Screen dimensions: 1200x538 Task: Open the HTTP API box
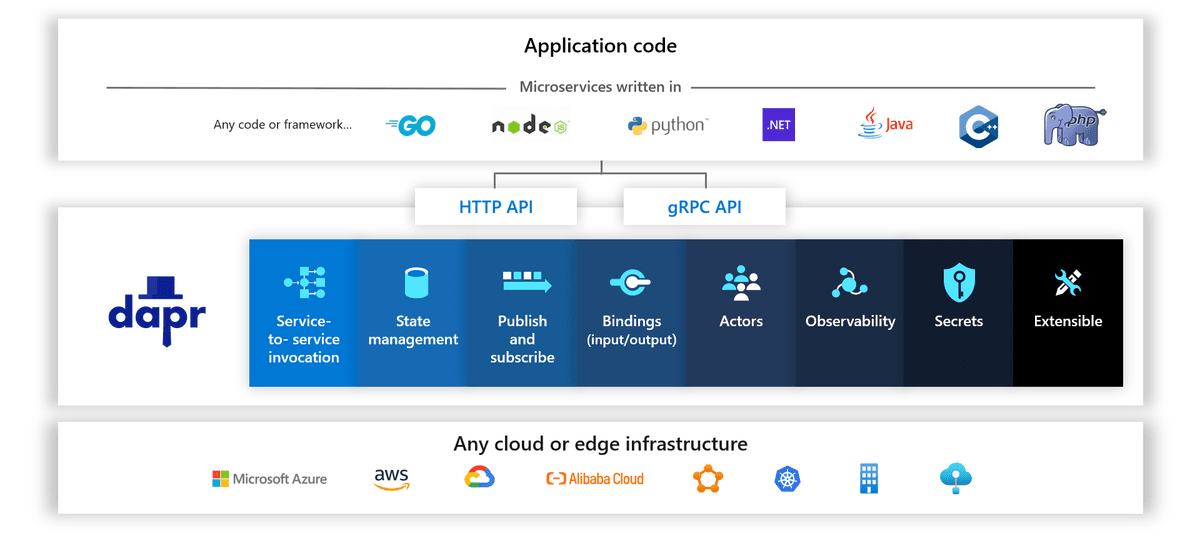coord(496,207)
